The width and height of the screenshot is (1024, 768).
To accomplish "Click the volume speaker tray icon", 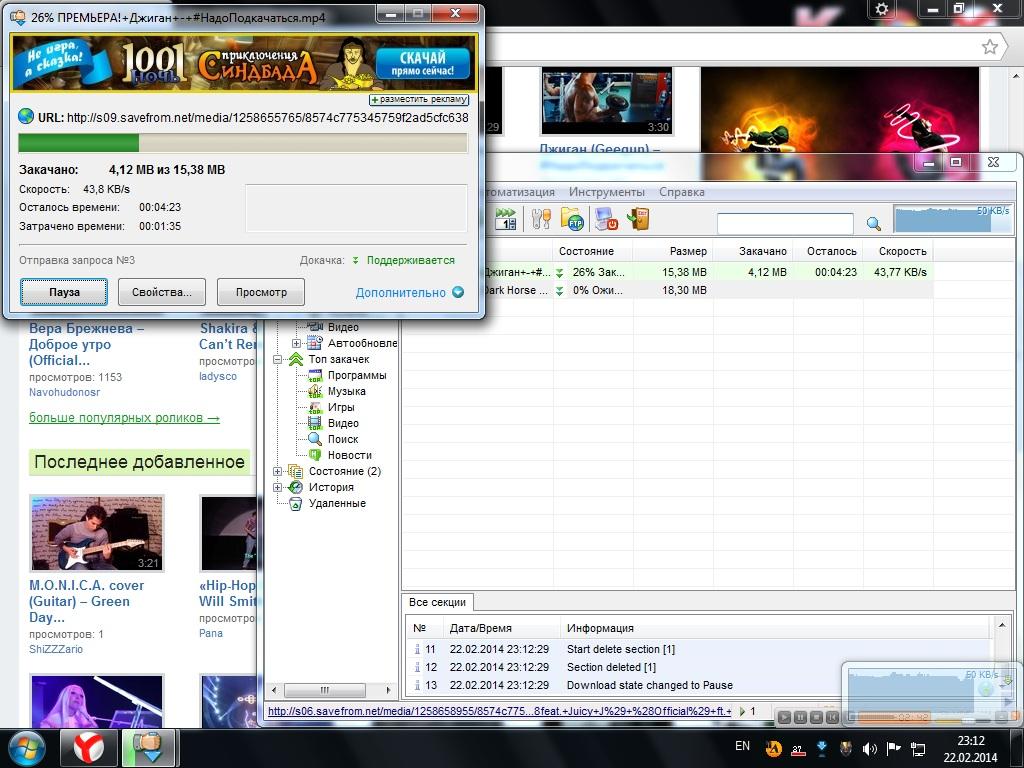I will 869,747.
